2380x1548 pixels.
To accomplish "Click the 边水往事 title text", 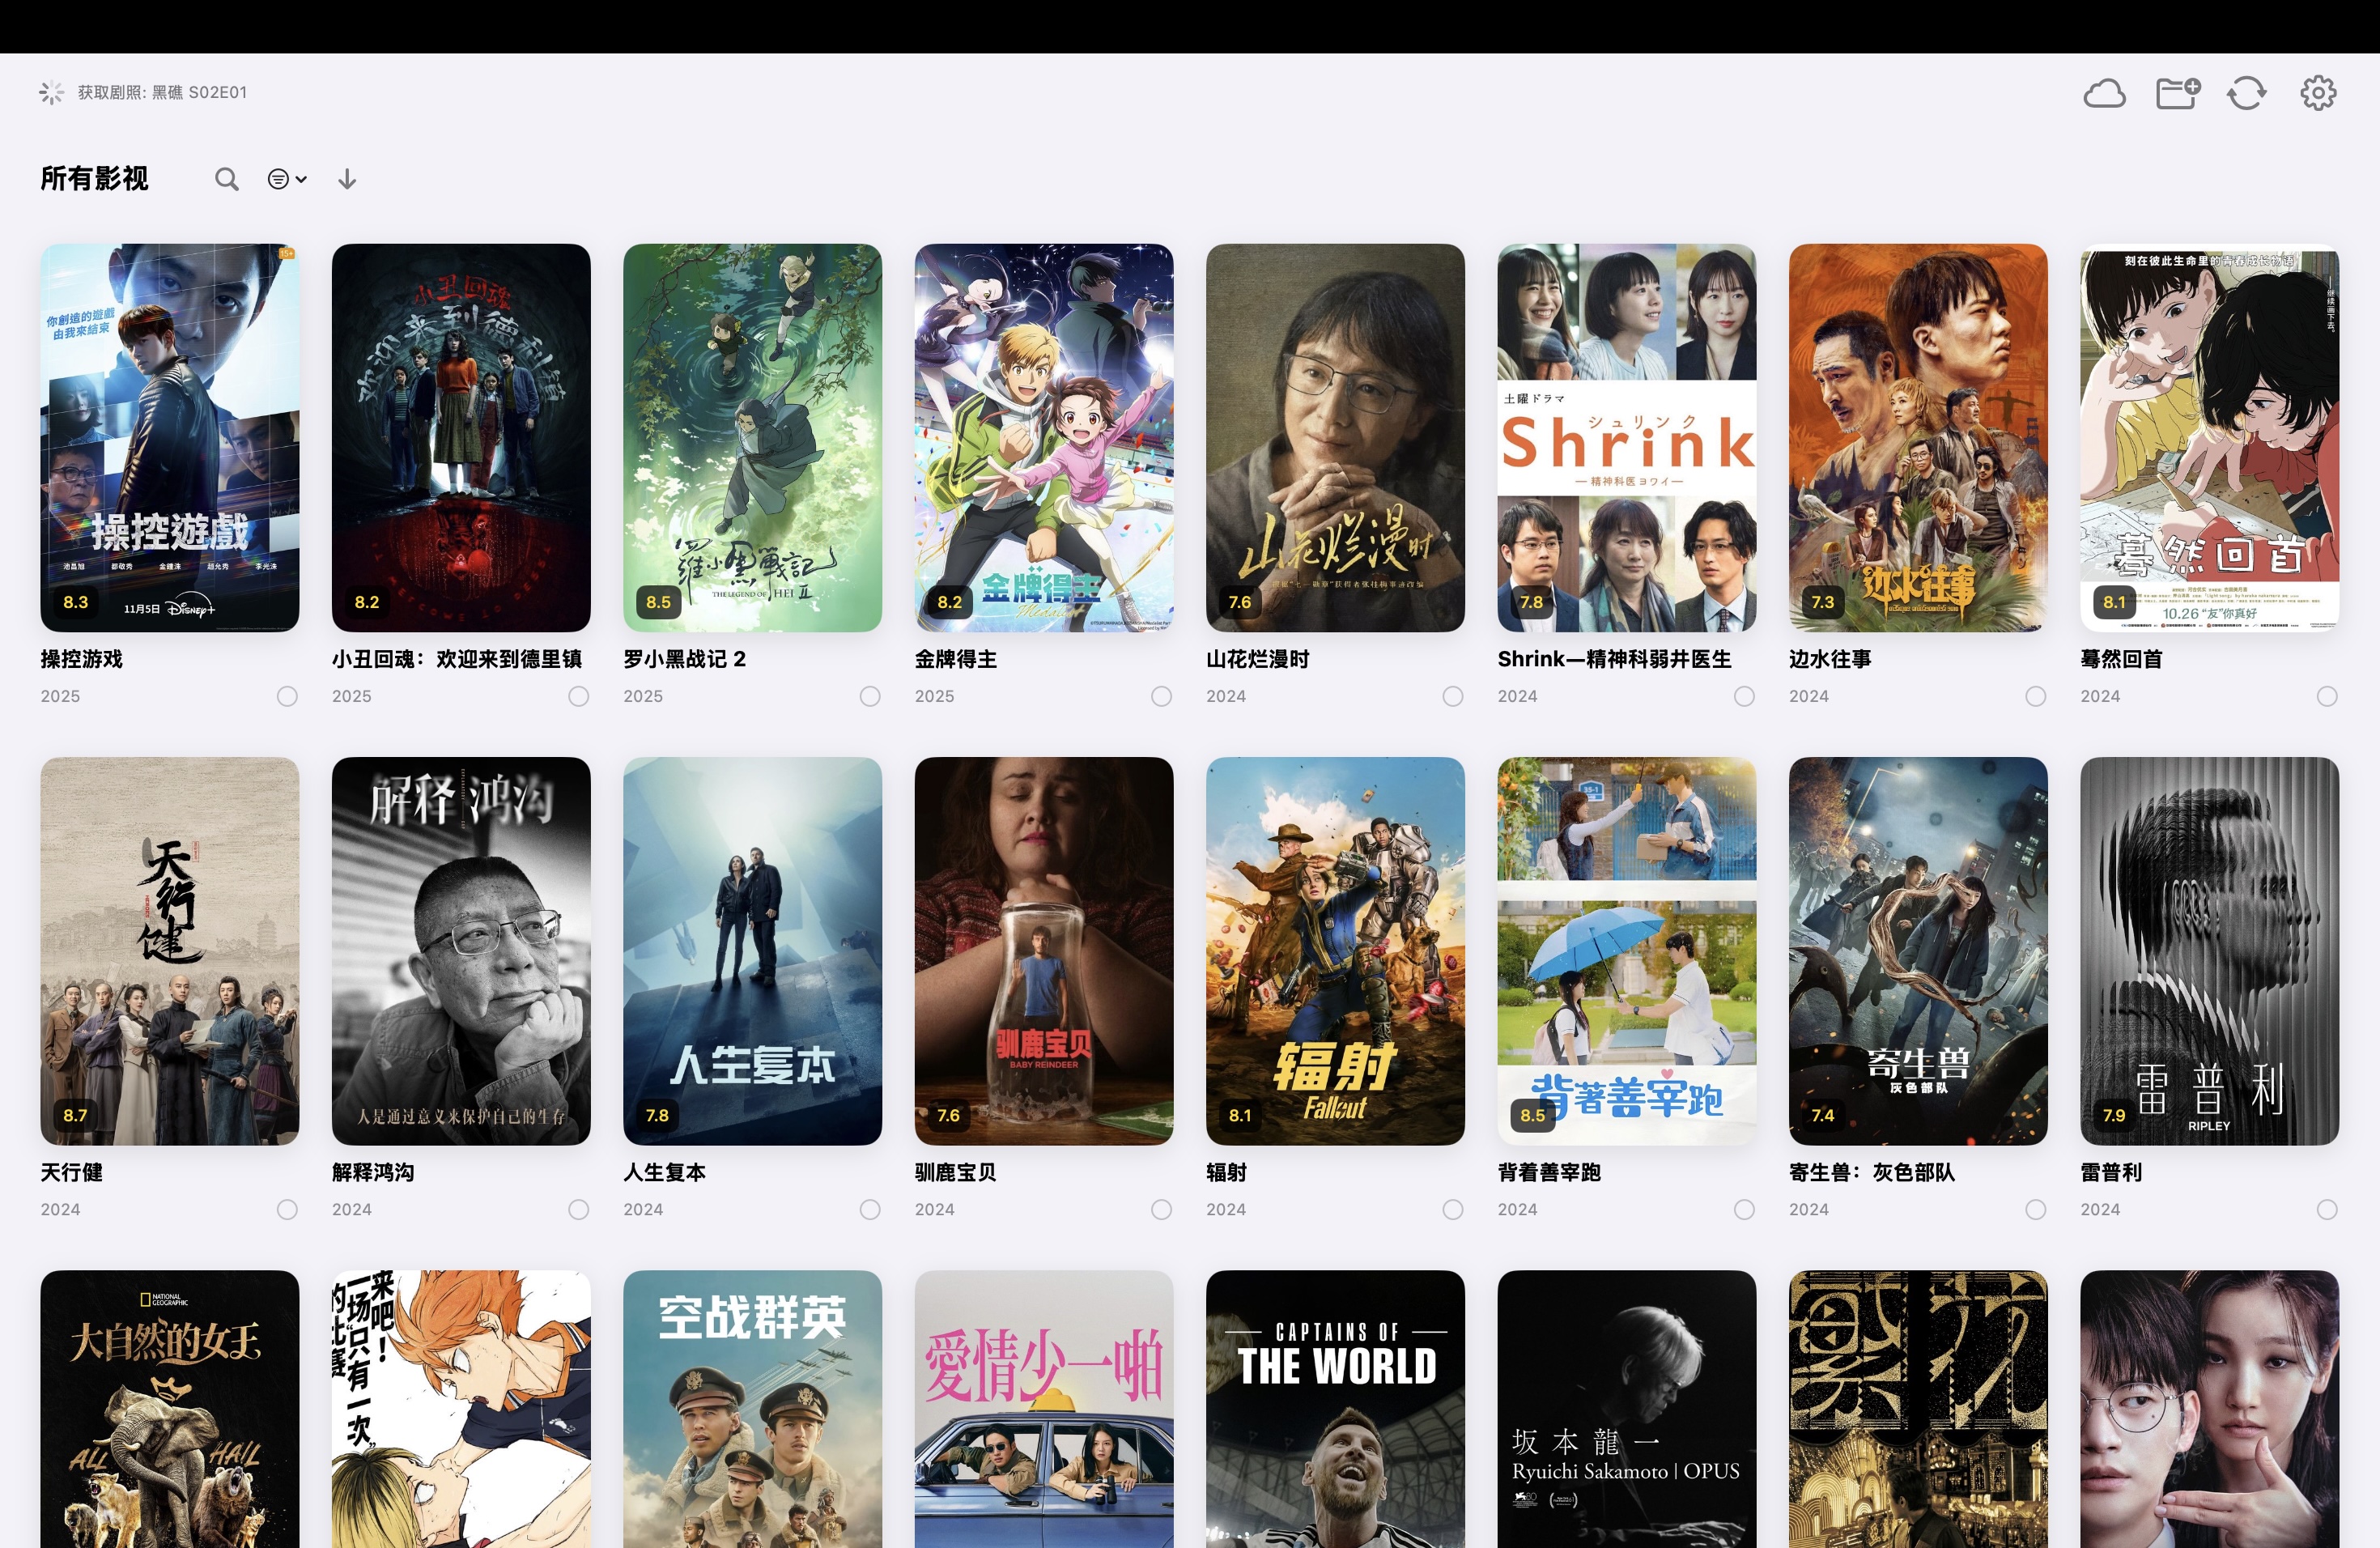I will [x=1830, y=659].
